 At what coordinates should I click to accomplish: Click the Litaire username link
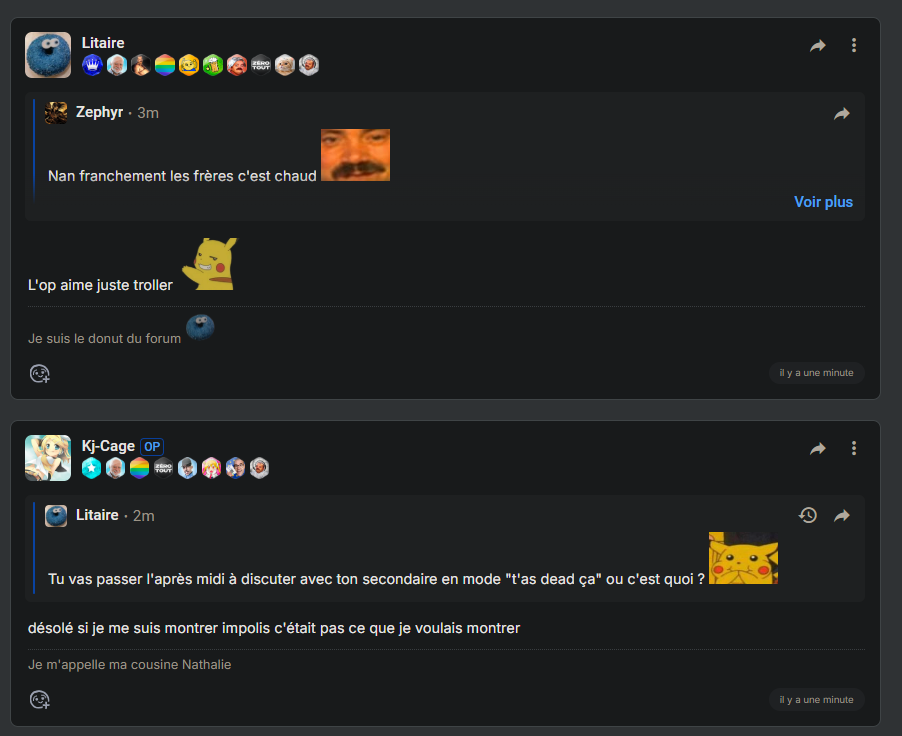click(103, 43)
